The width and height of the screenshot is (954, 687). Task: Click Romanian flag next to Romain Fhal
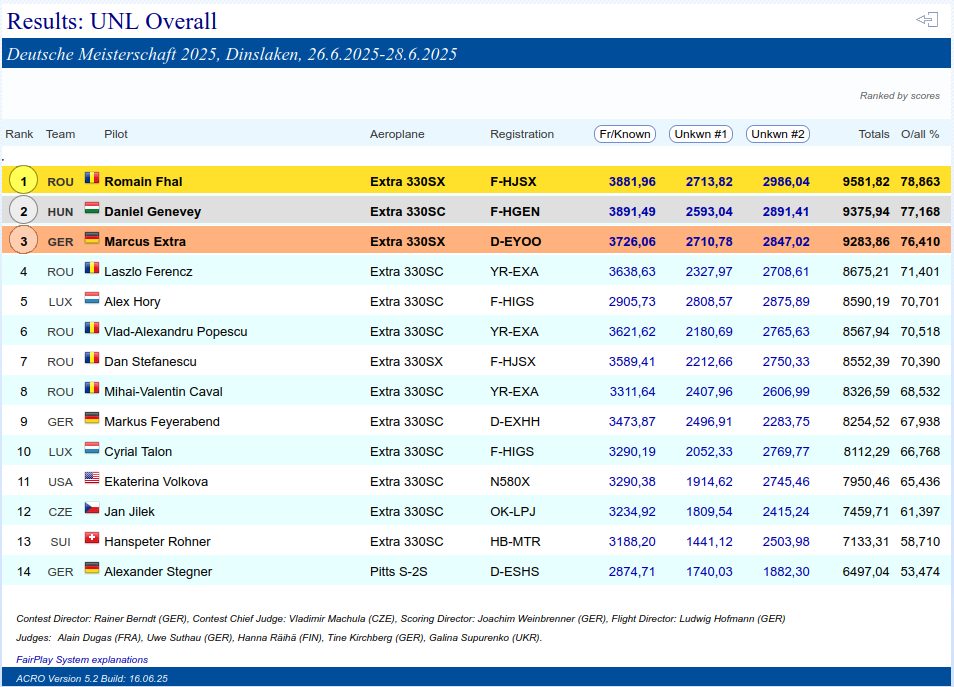coord(92,178)
